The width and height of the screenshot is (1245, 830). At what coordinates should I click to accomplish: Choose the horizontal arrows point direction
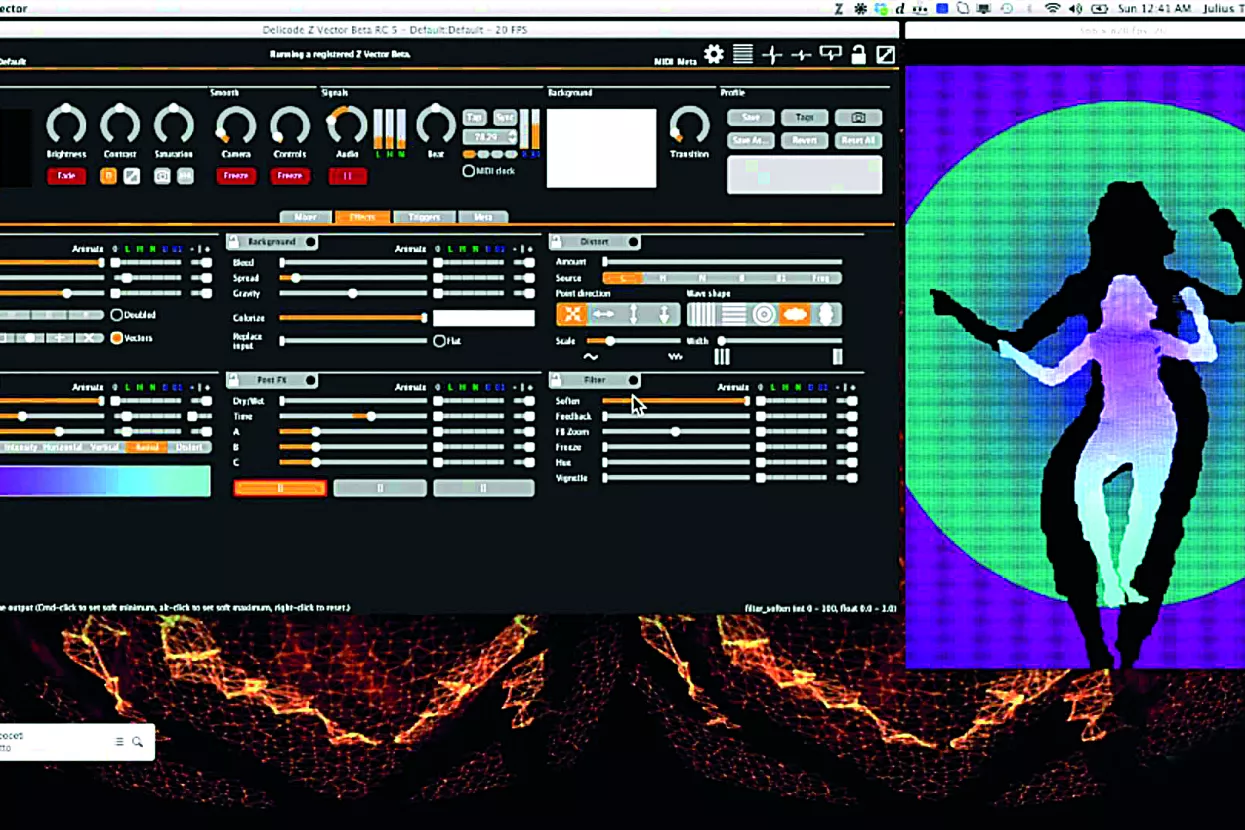point(603,315)
